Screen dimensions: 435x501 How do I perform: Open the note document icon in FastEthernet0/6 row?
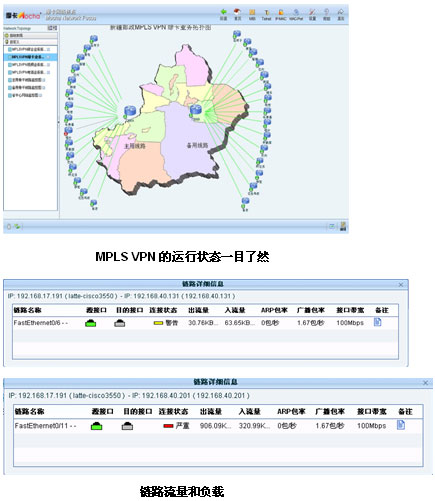click(377, 322)
